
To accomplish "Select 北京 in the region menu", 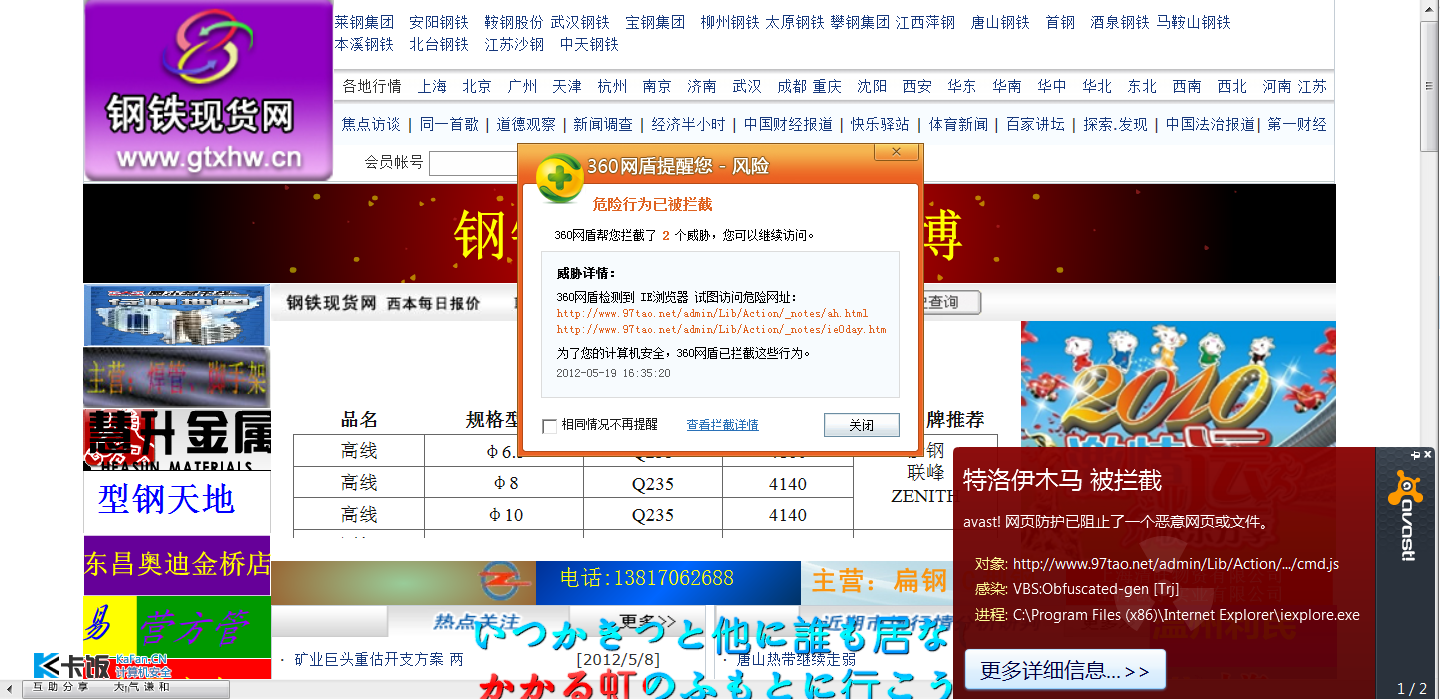I will tap(477, 86).
